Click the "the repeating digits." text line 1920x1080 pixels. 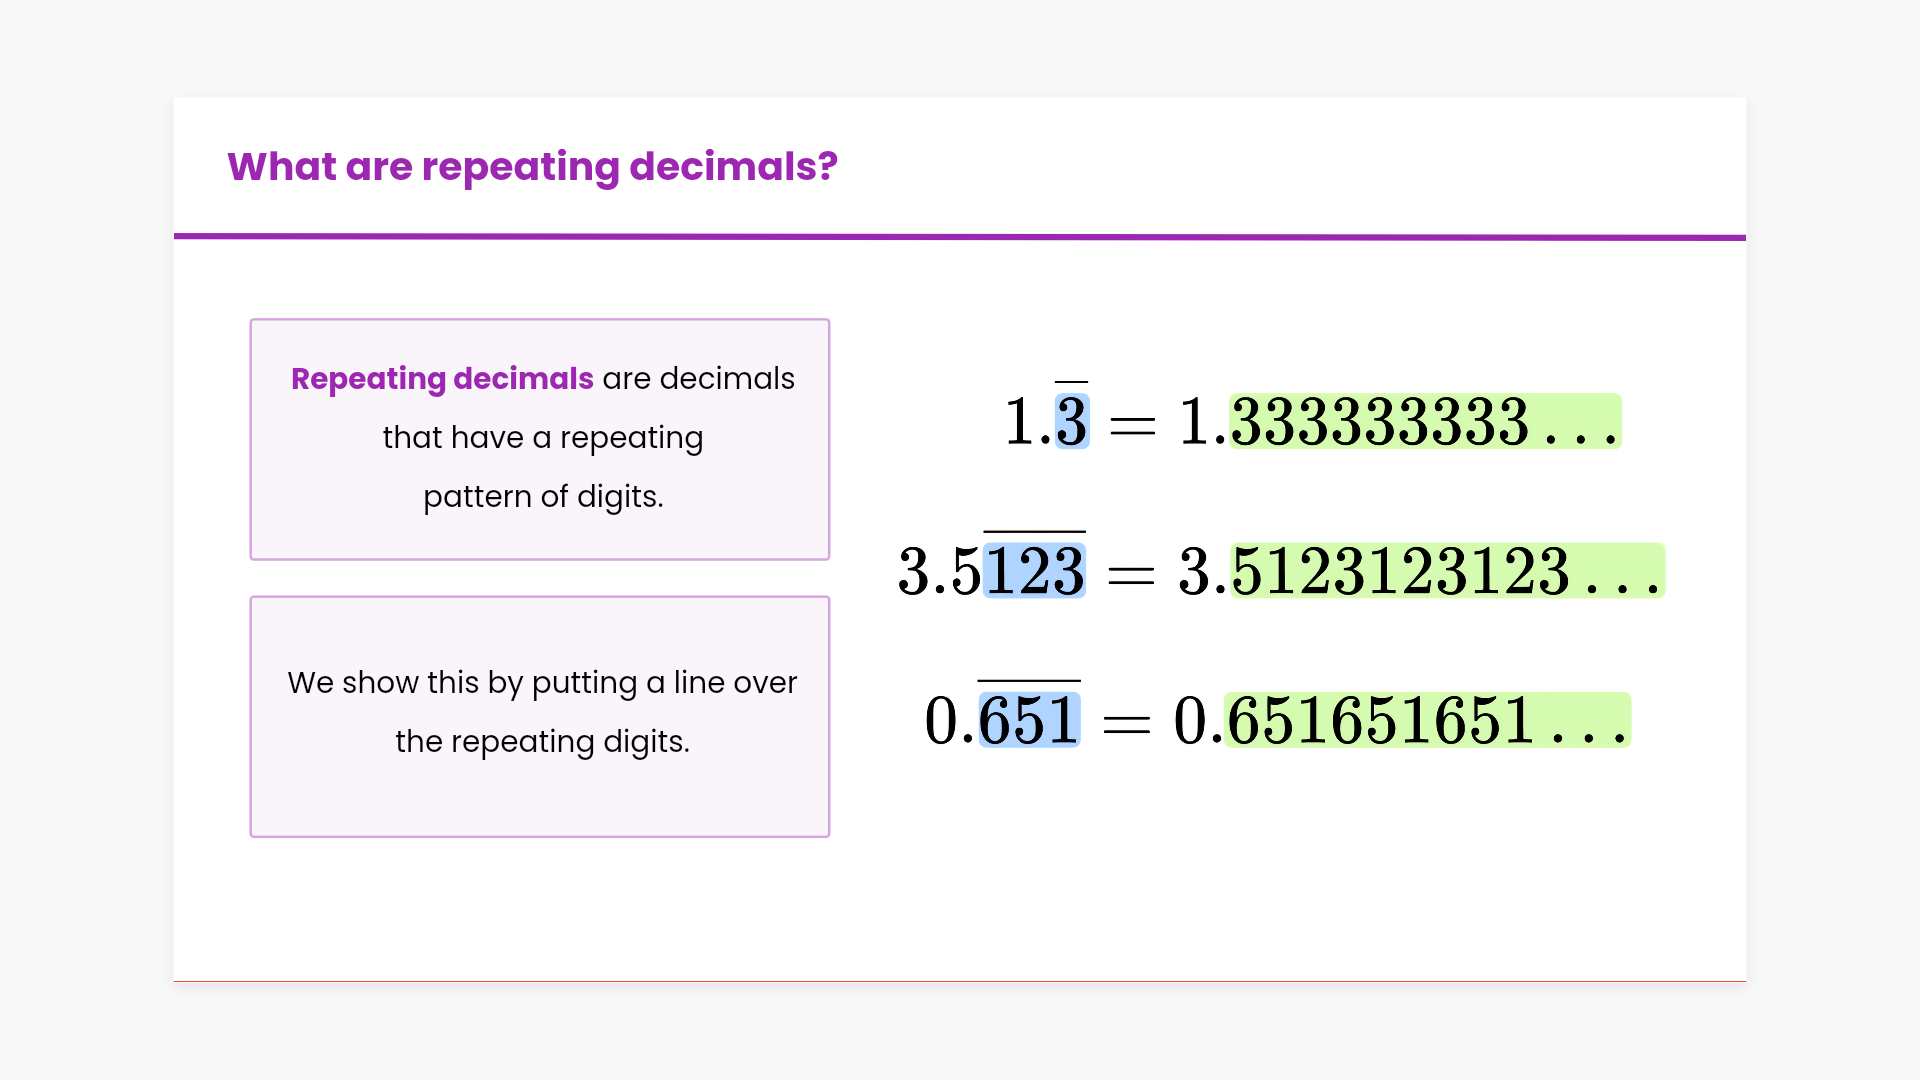pyautogui.click(x=542, y=742)
